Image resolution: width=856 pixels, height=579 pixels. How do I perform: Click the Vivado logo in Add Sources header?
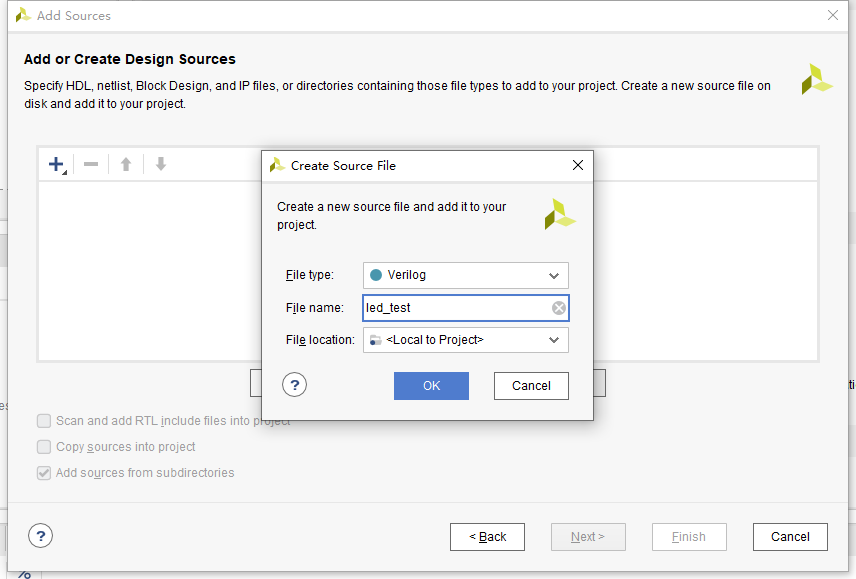[817, 80]
